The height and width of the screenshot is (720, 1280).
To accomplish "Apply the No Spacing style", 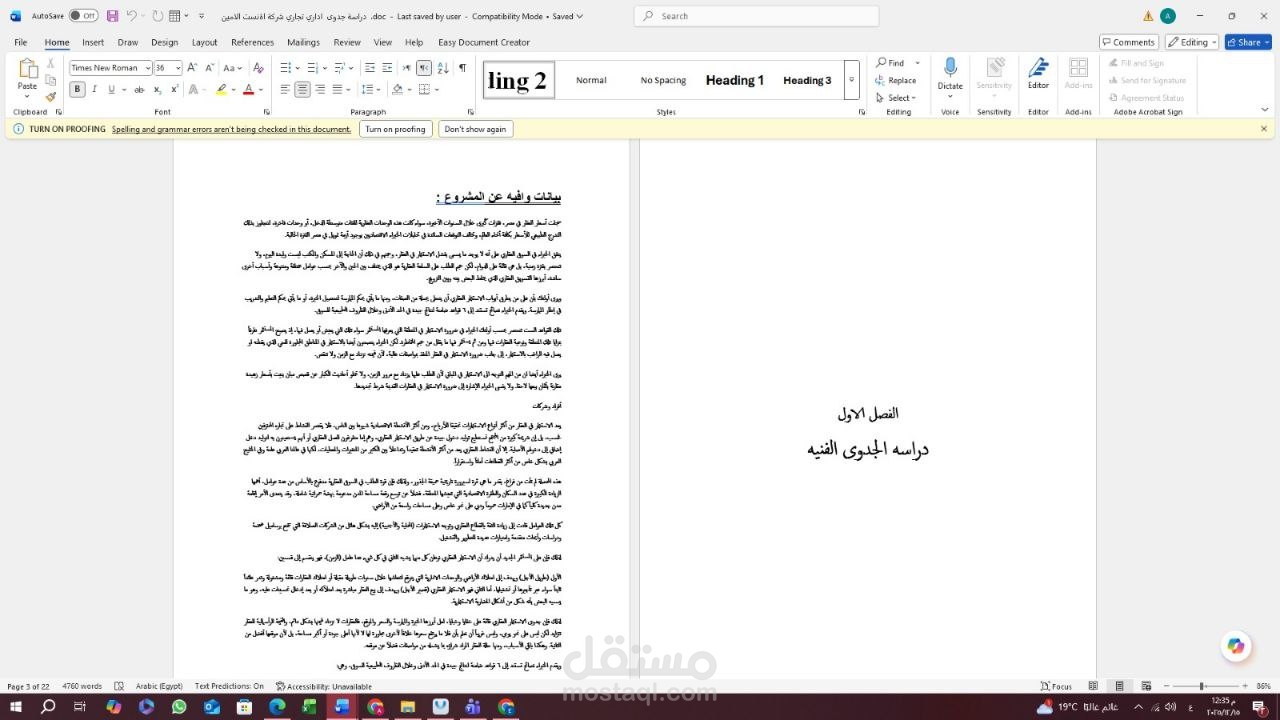I will [x=663, y=80].
